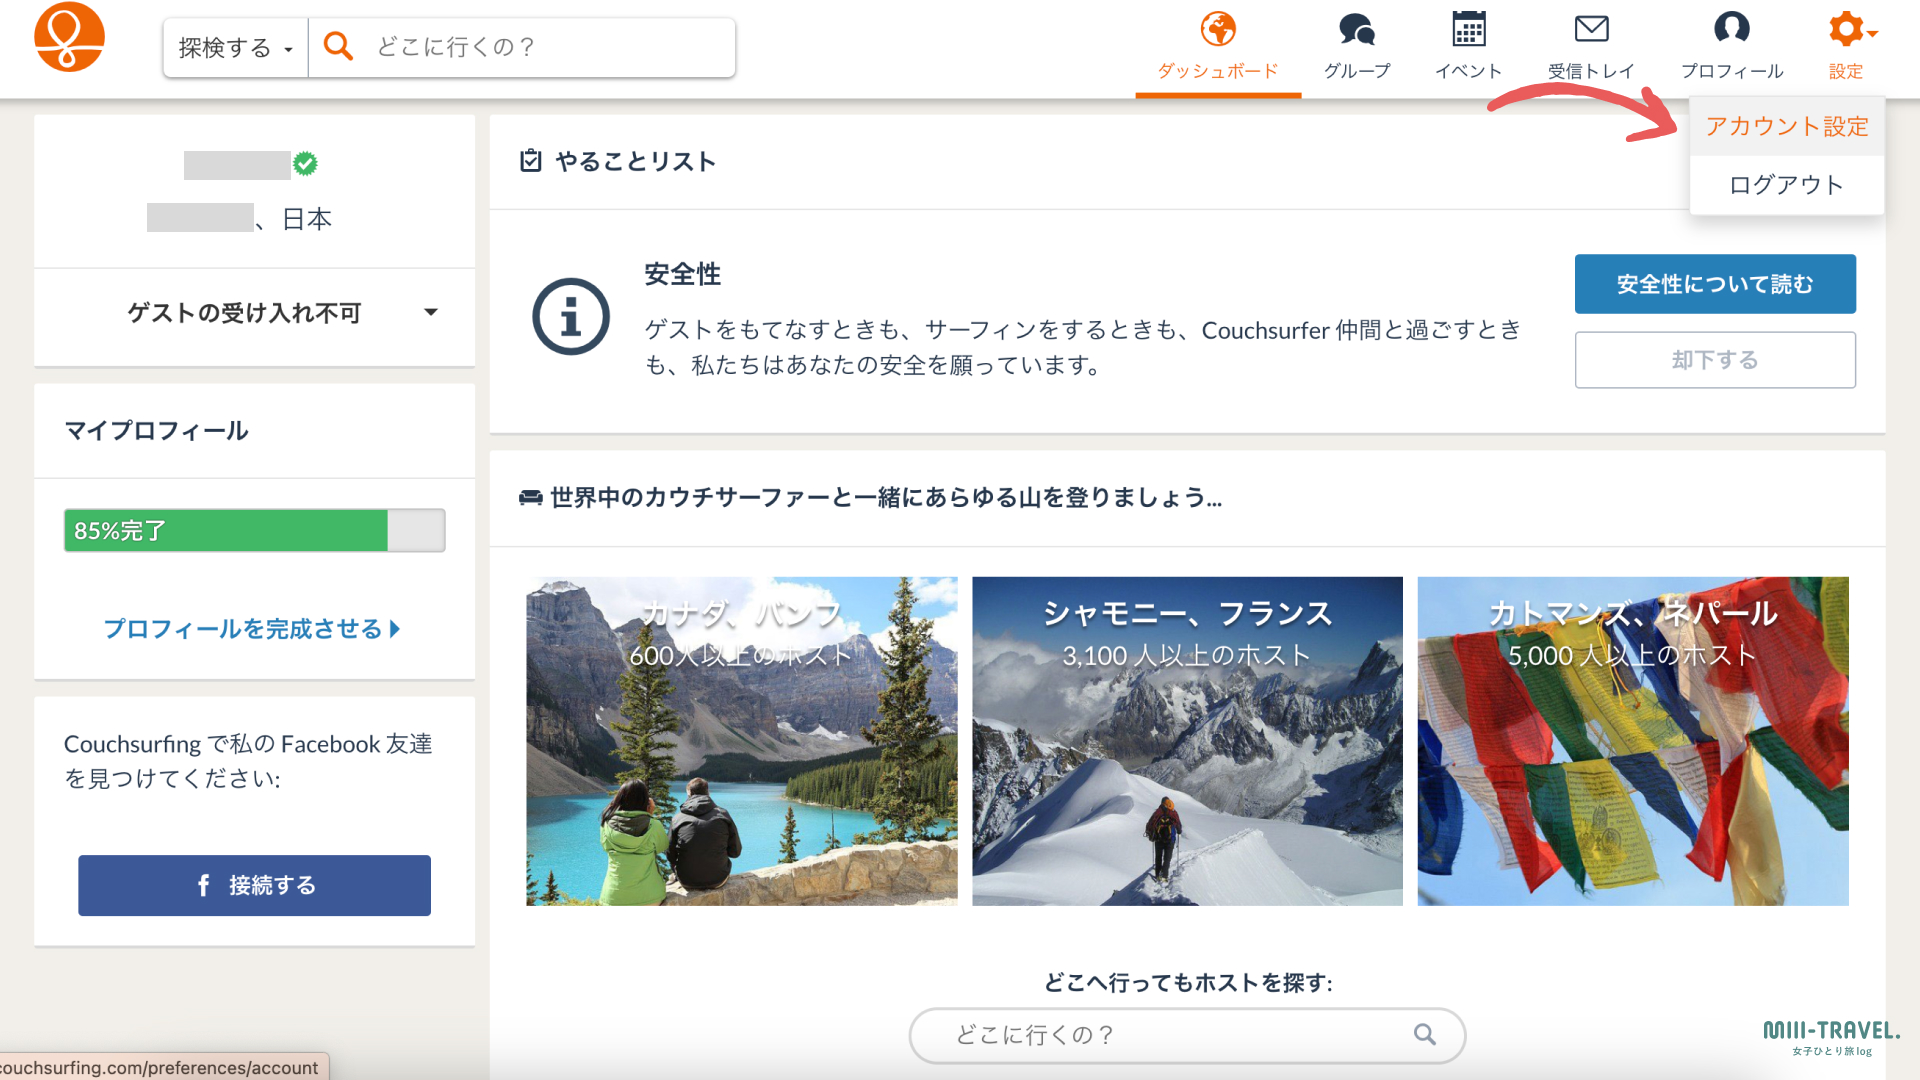Click the safety info circle icon

(571, 317)
